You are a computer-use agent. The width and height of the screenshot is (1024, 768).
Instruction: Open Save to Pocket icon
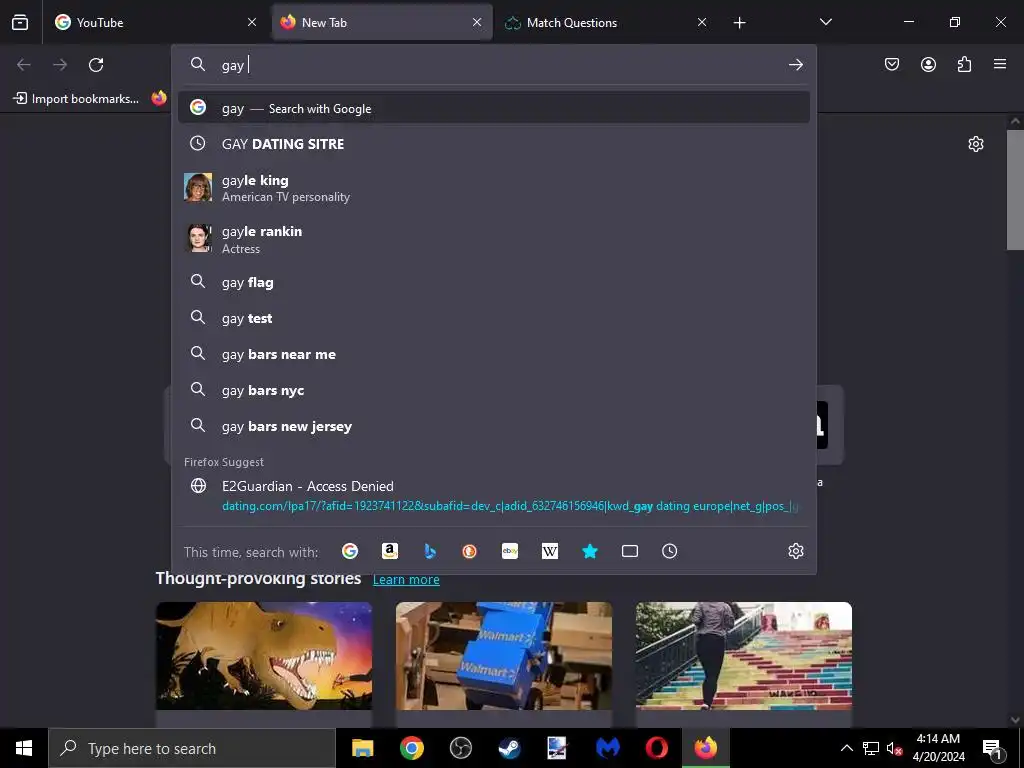[x=891, y=64]
